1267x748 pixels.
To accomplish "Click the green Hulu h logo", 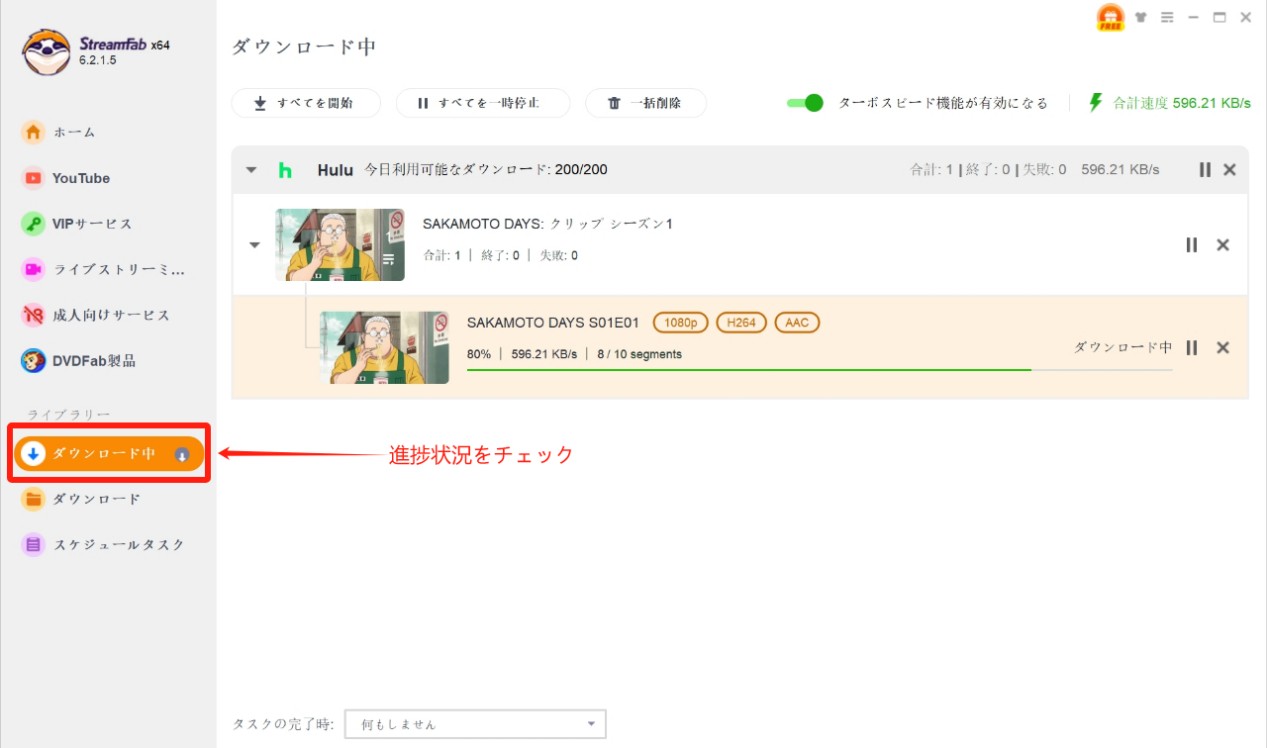I will (x=285, y=170).
